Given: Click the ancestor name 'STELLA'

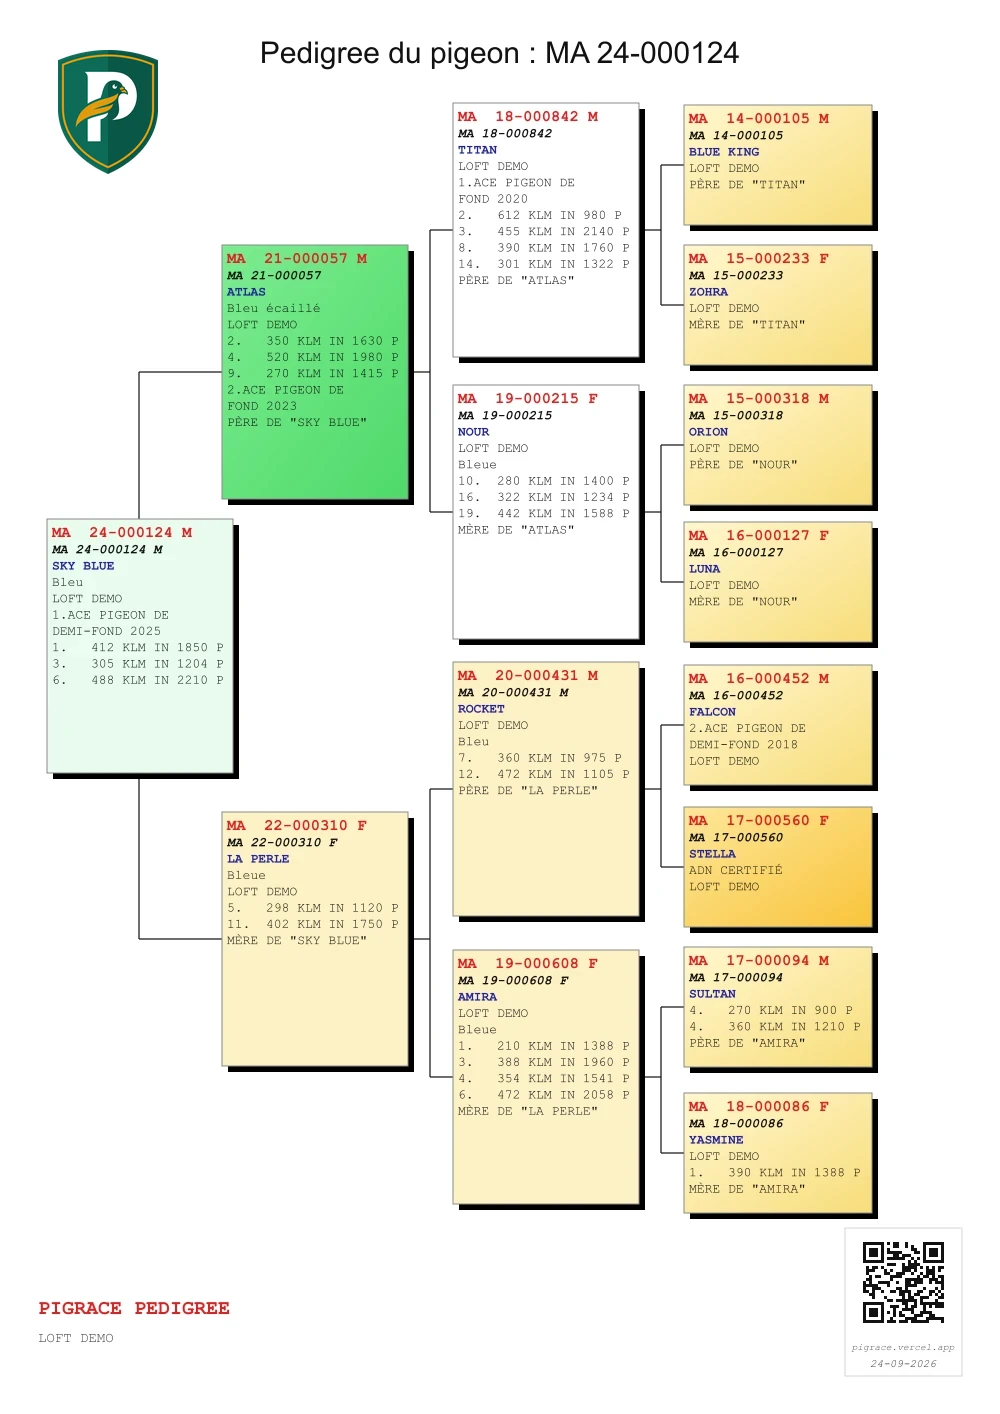Looking at the screenshot, I should 712,854.
